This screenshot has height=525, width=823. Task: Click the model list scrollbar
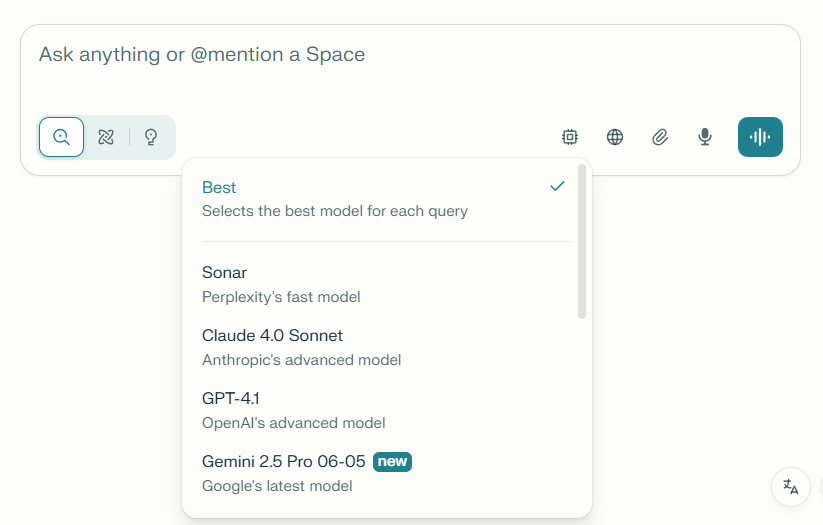point(582,242)
